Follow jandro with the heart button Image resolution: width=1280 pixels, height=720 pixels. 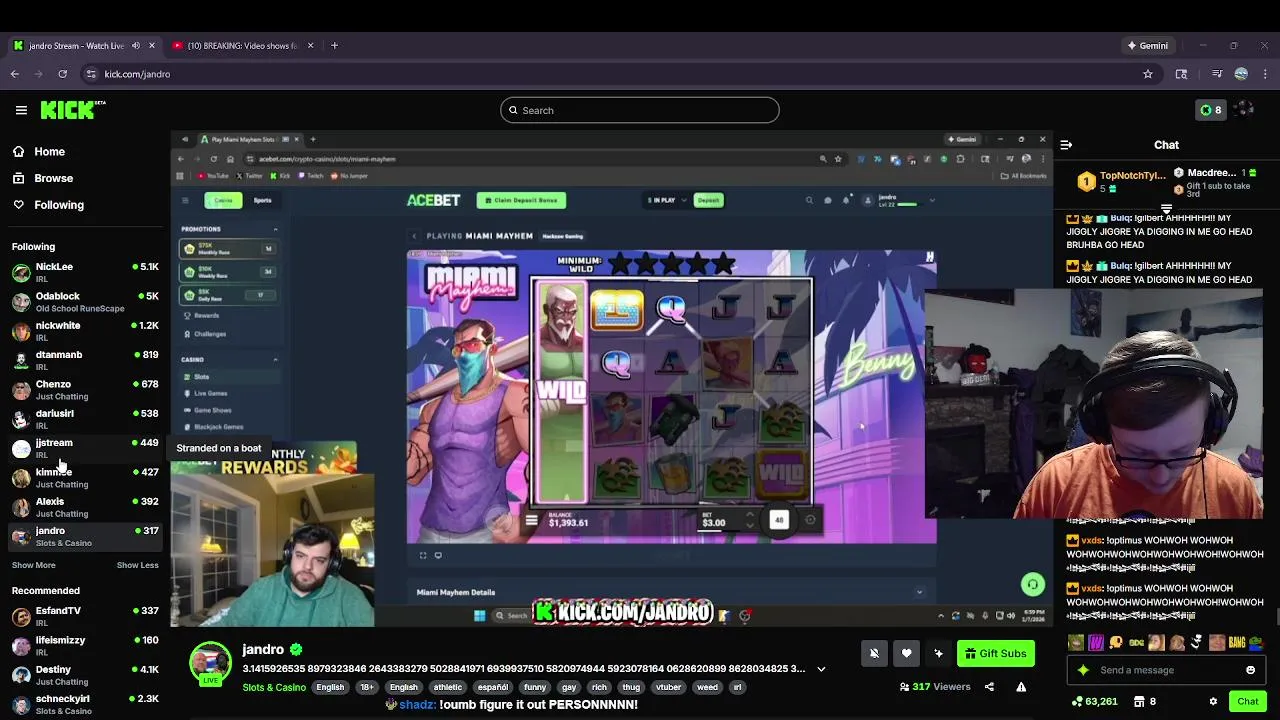(906, 653)
